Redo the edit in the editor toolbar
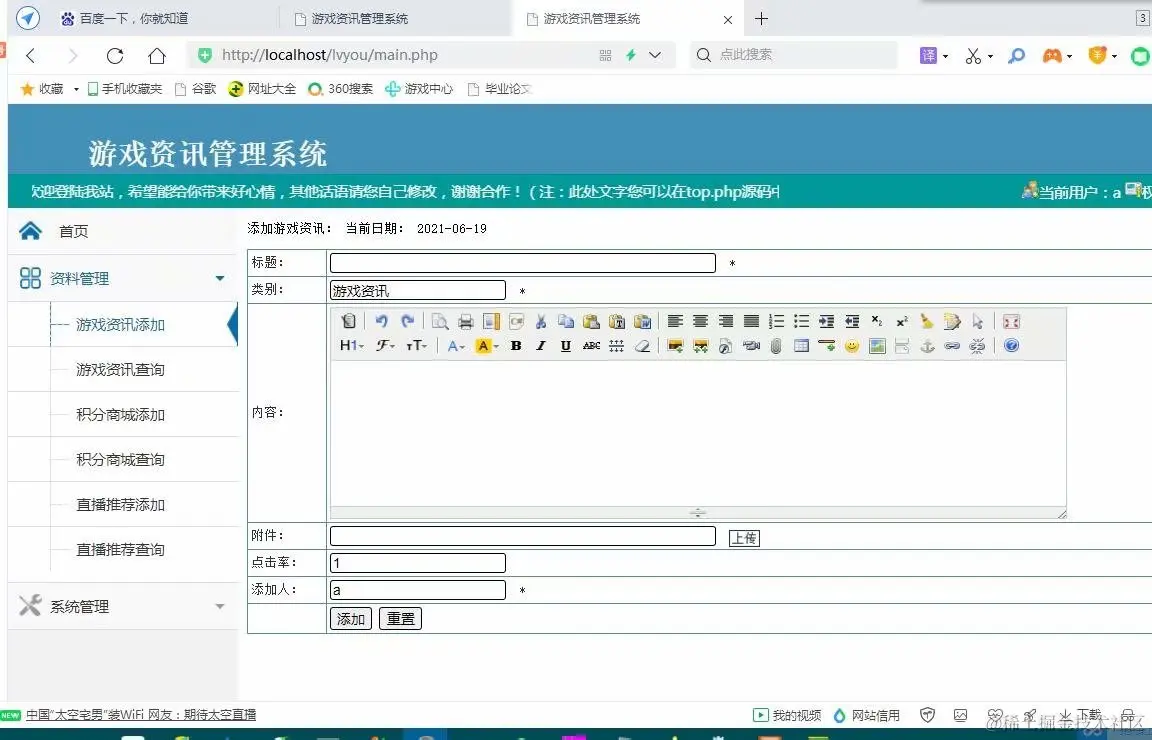 [408, 321]
